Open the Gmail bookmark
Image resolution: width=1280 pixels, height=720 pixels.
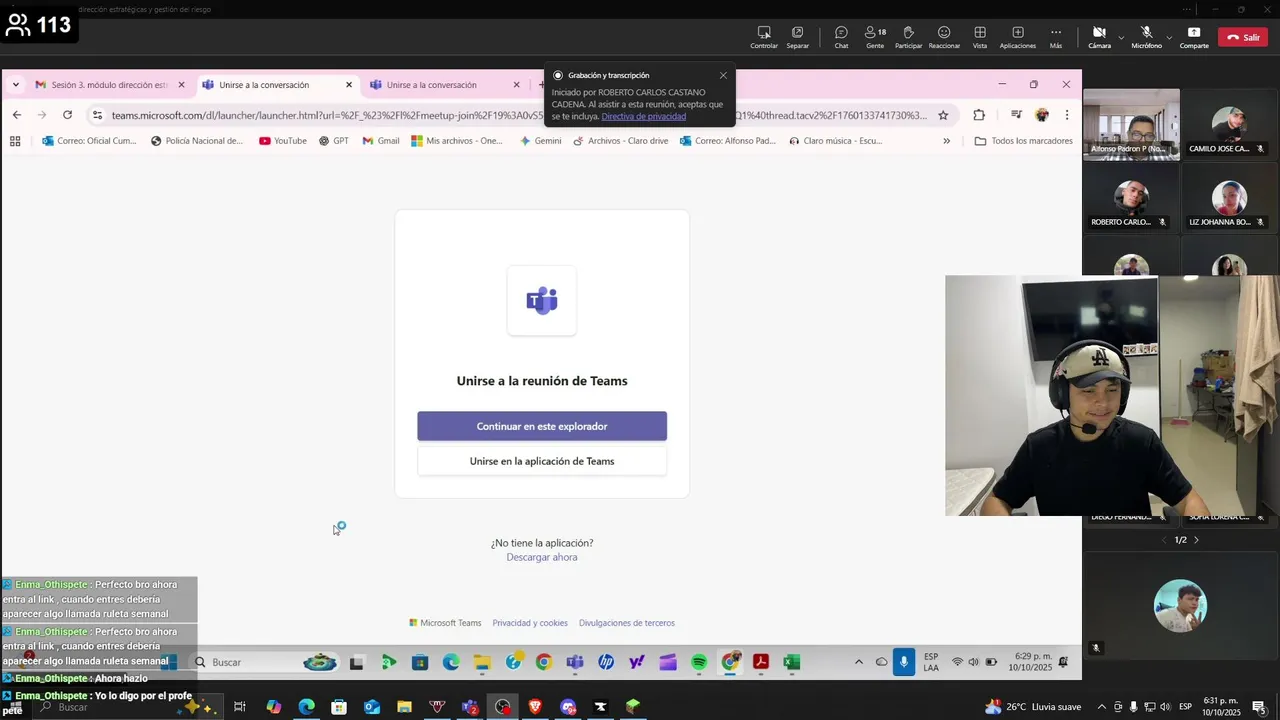point(381,141)
